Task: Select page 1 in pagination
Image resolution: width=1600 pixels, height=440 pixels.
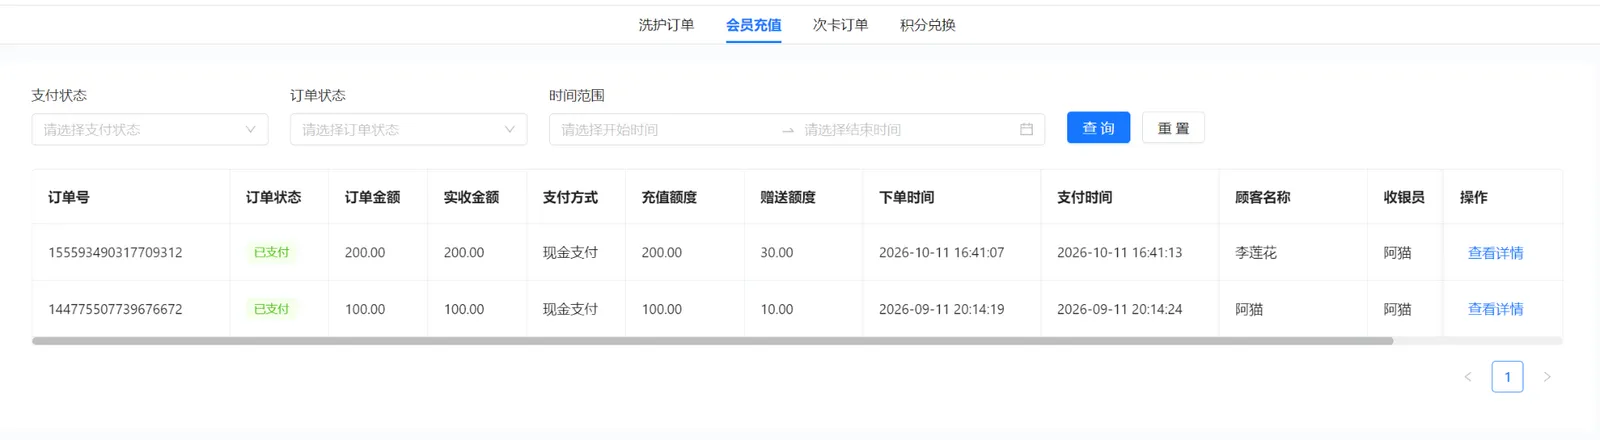Action: tap(1507, 377)
